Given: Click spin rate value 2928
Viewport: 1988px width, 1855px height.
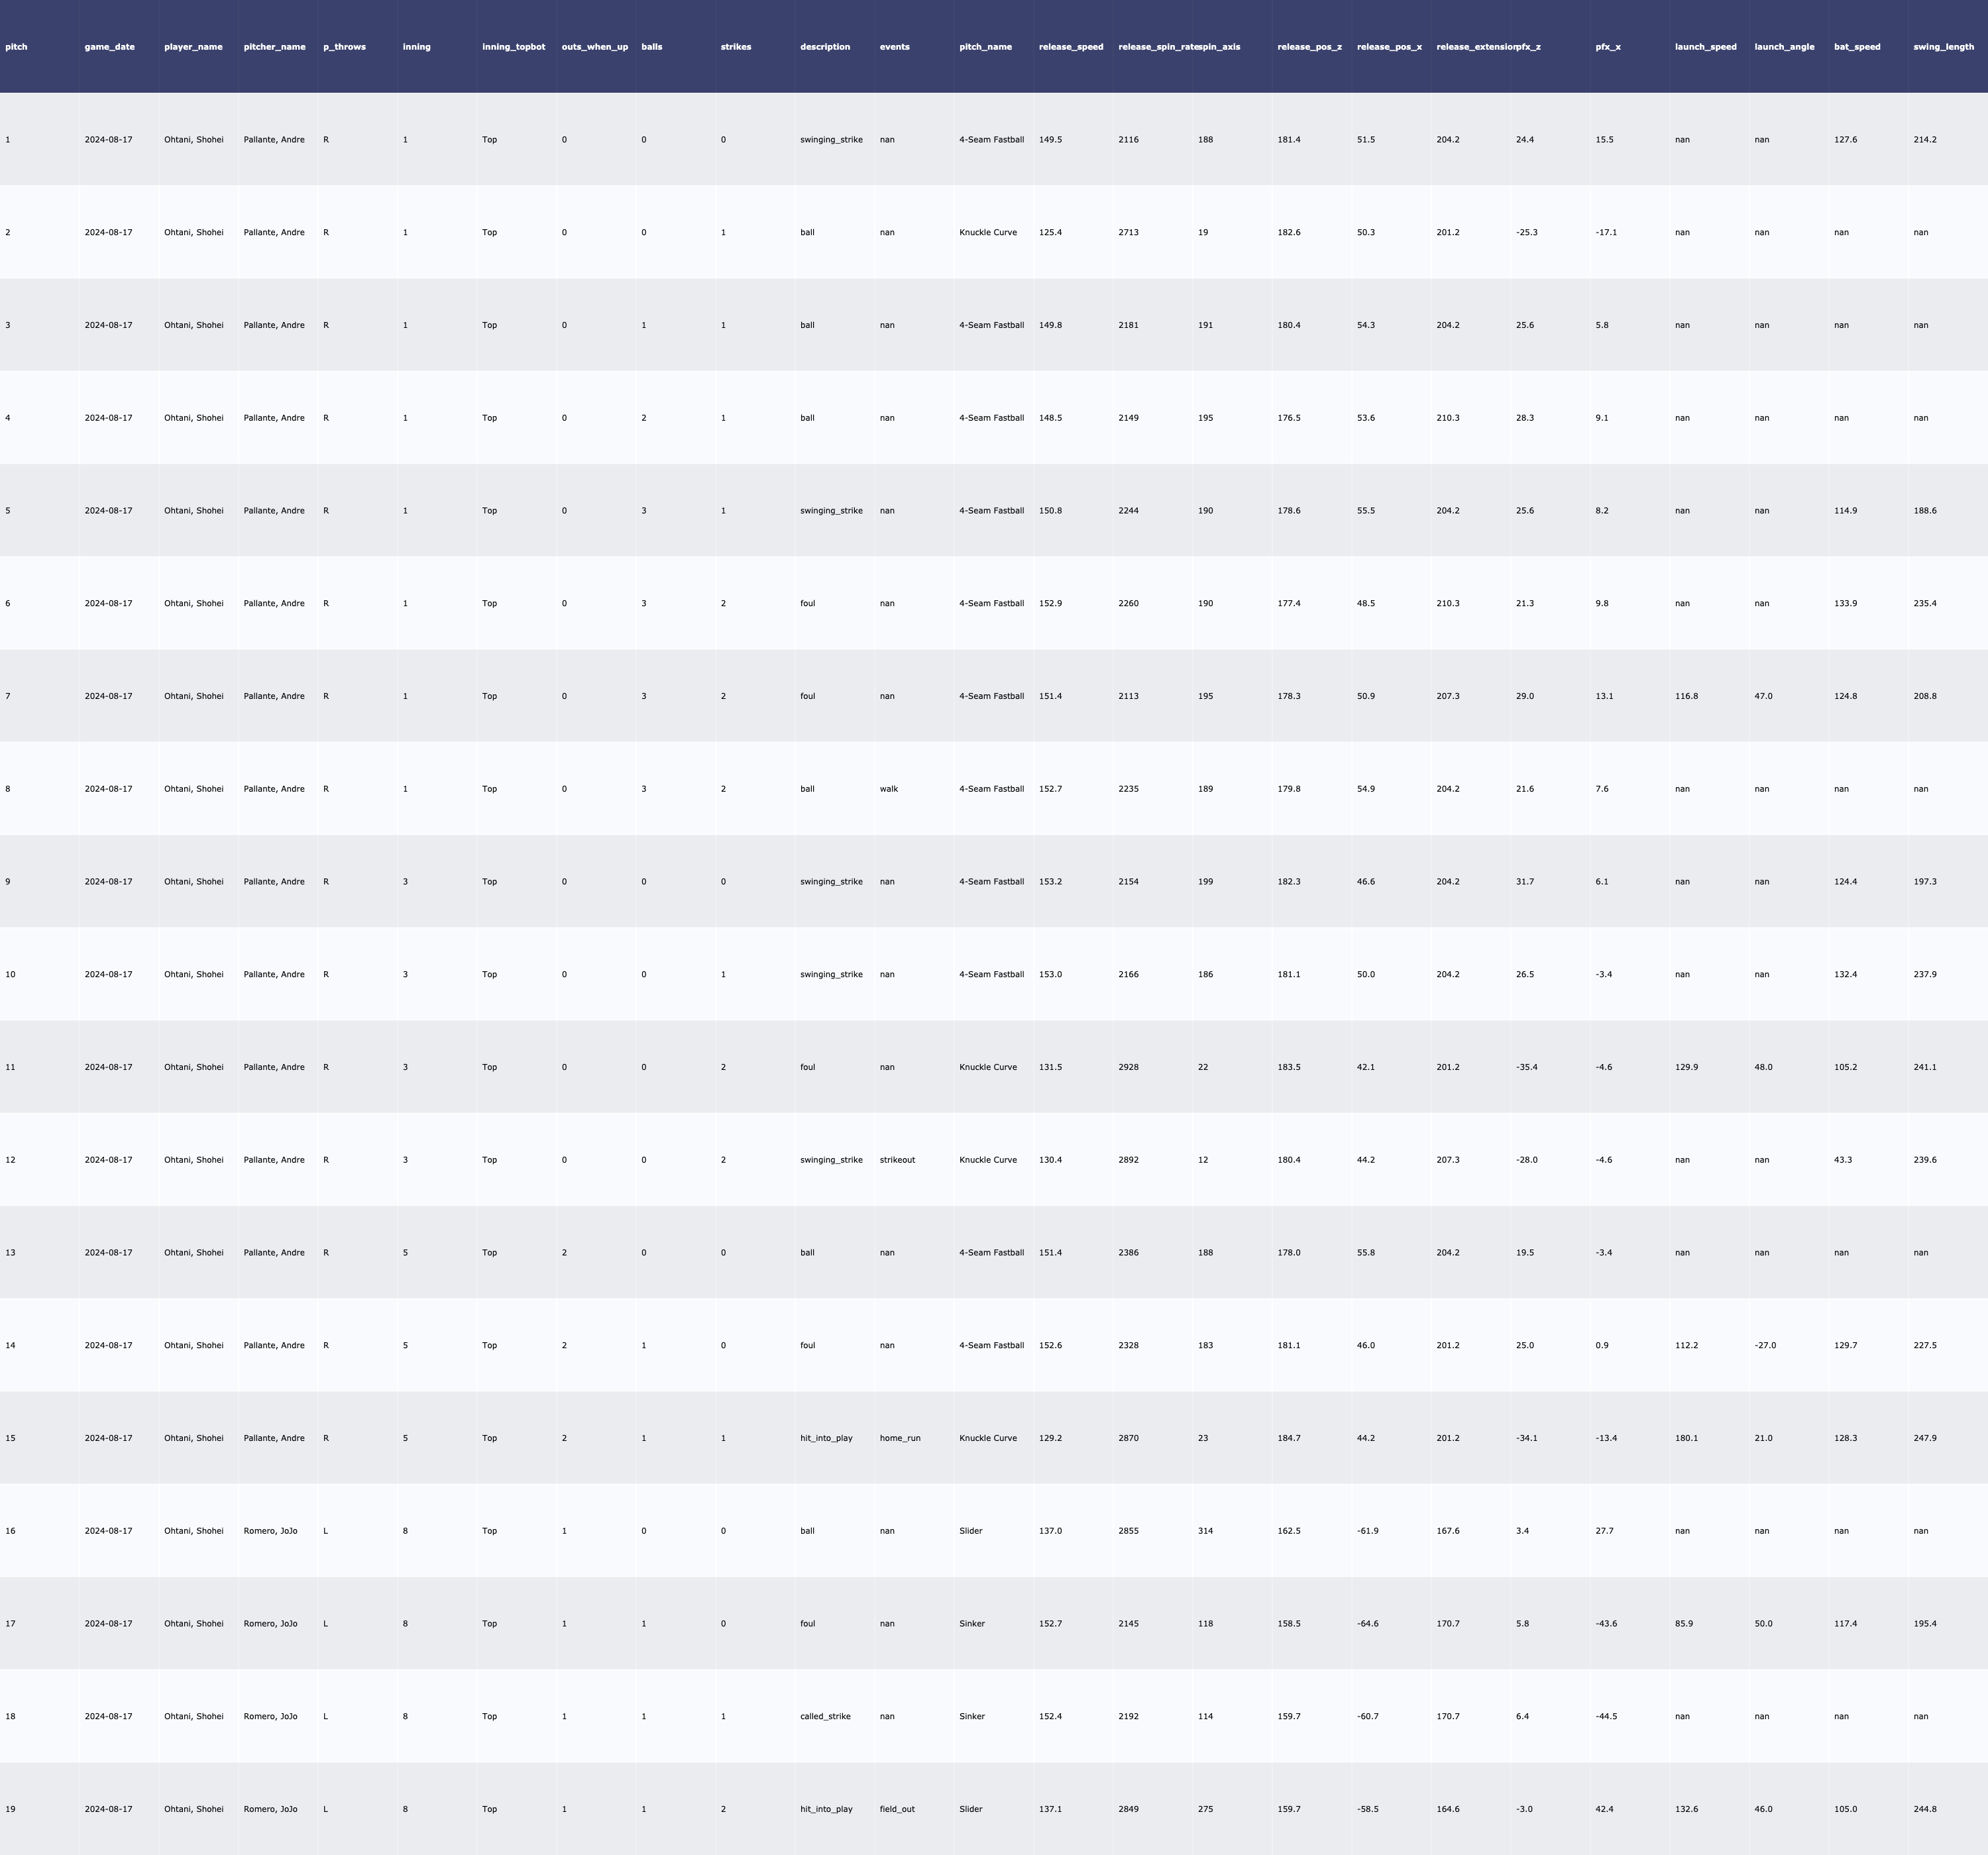Looking at the screenshot, I should pyautogui.click(x=1128, y=1067).
